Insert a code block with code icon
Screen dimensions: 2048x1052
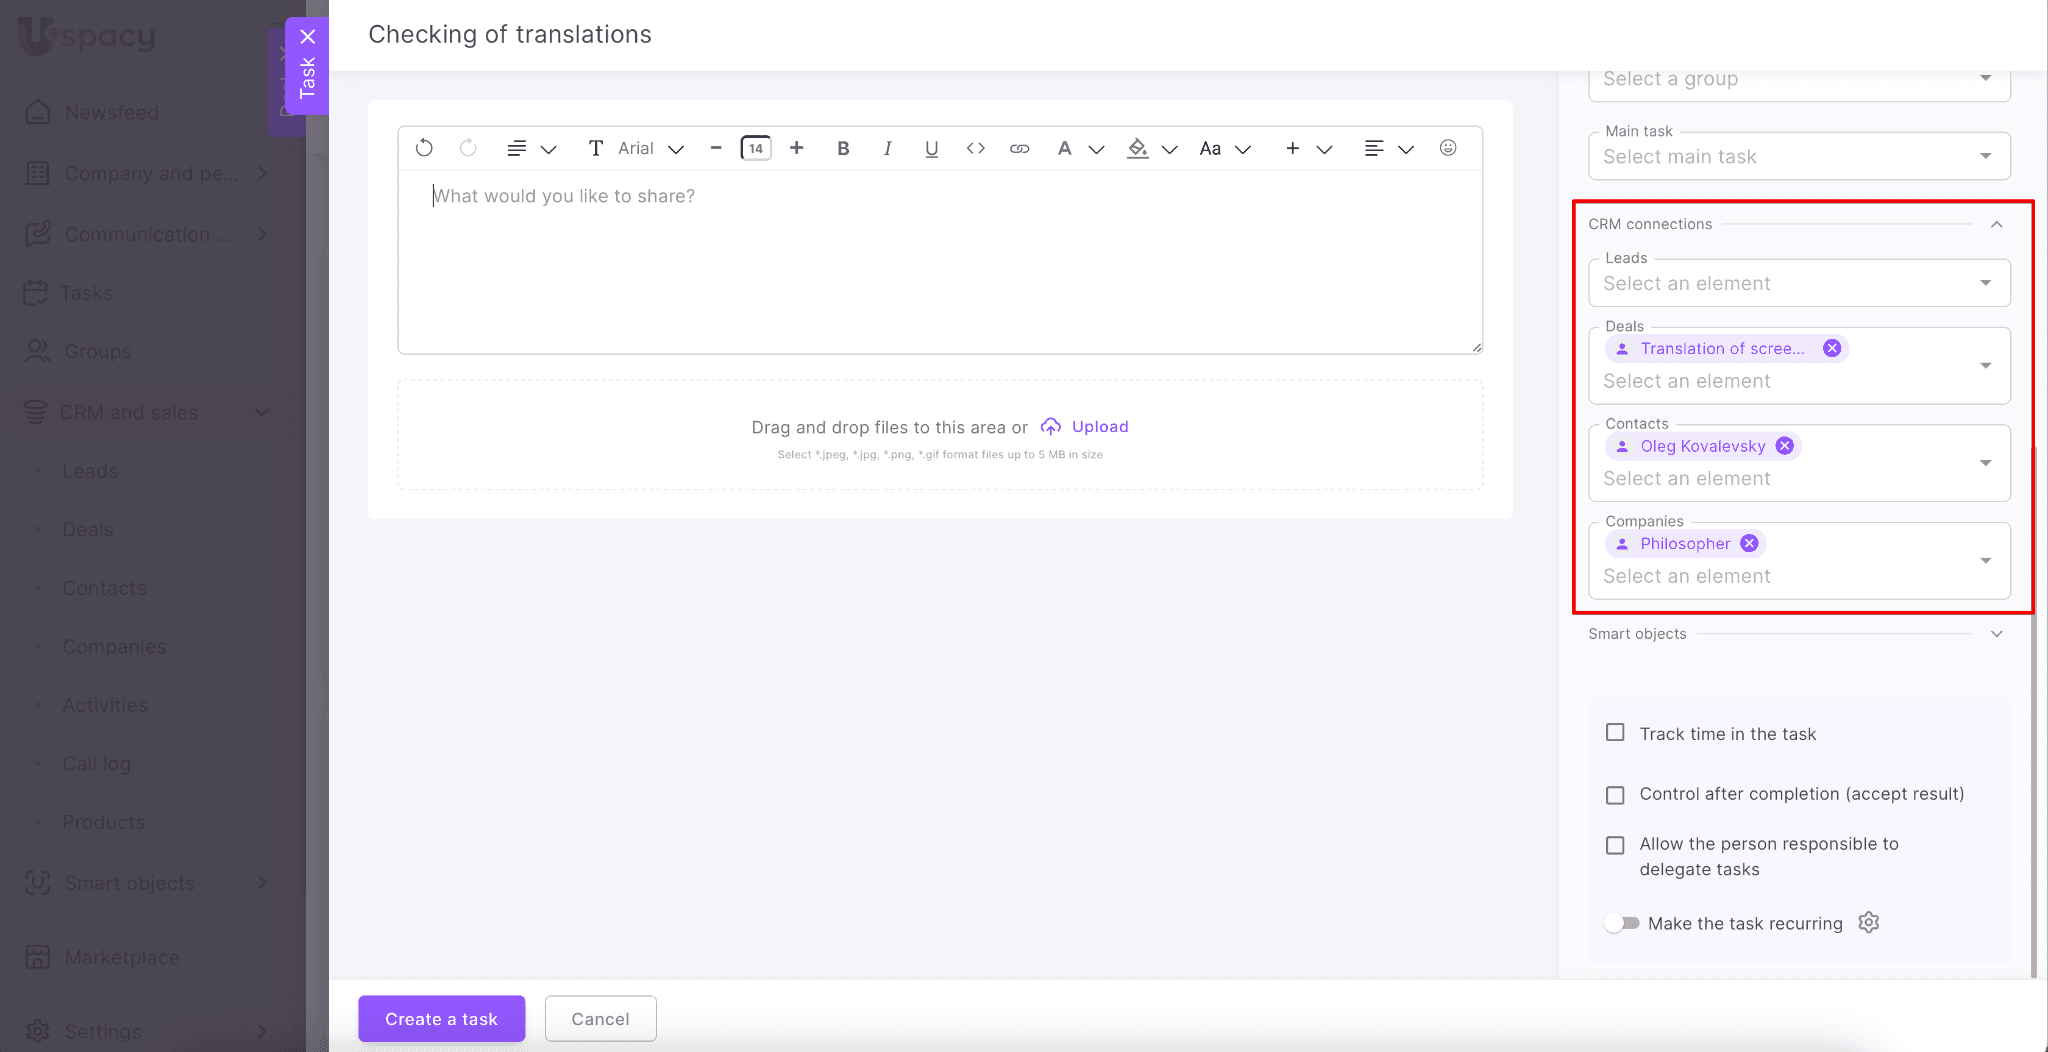[x=975, y=148]
